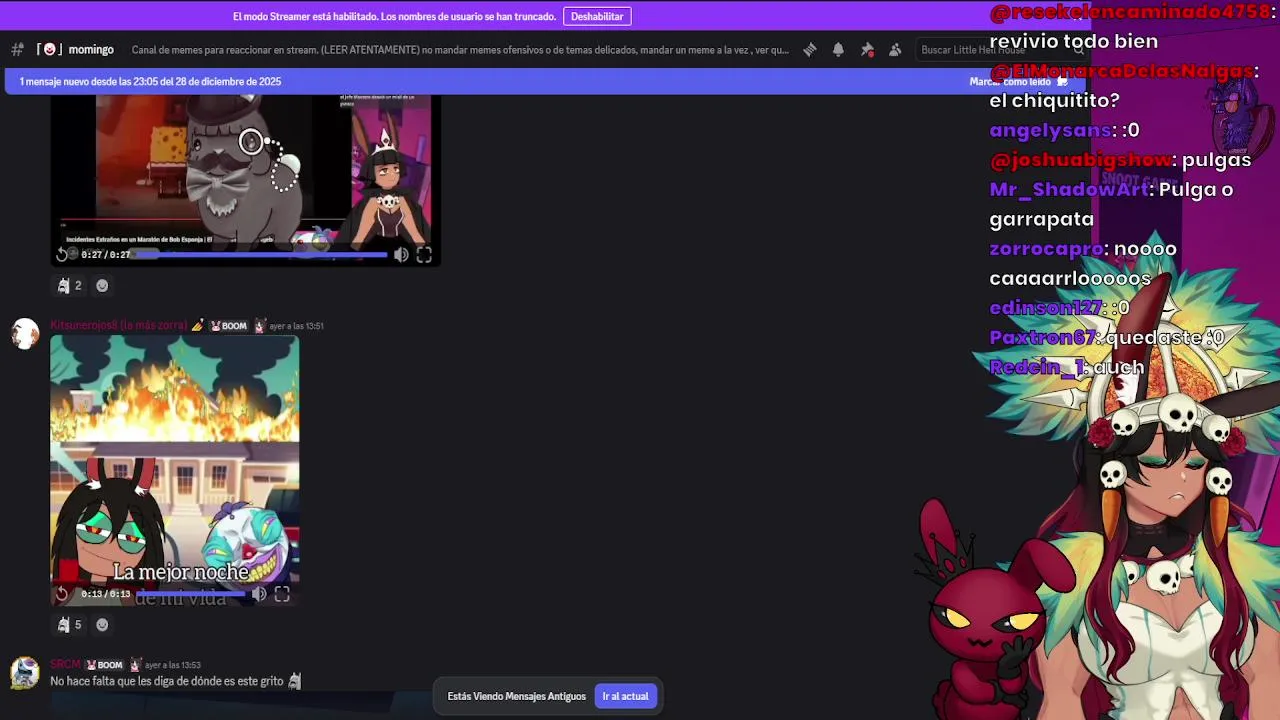The width and height of the screenshot is (1280, 720).
Task: Open fullscreen for the 0:13 video
Action: [282, 594]
